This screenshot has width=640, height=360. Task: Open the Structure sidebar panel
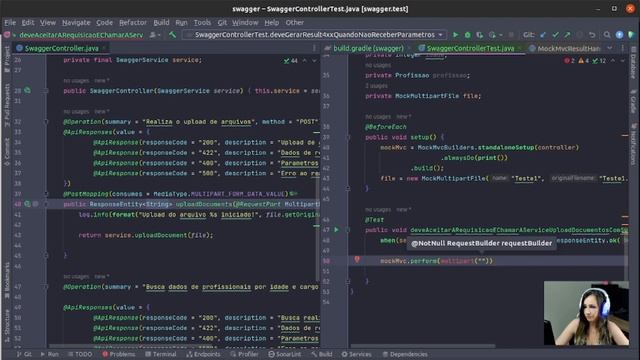[7, 325]
